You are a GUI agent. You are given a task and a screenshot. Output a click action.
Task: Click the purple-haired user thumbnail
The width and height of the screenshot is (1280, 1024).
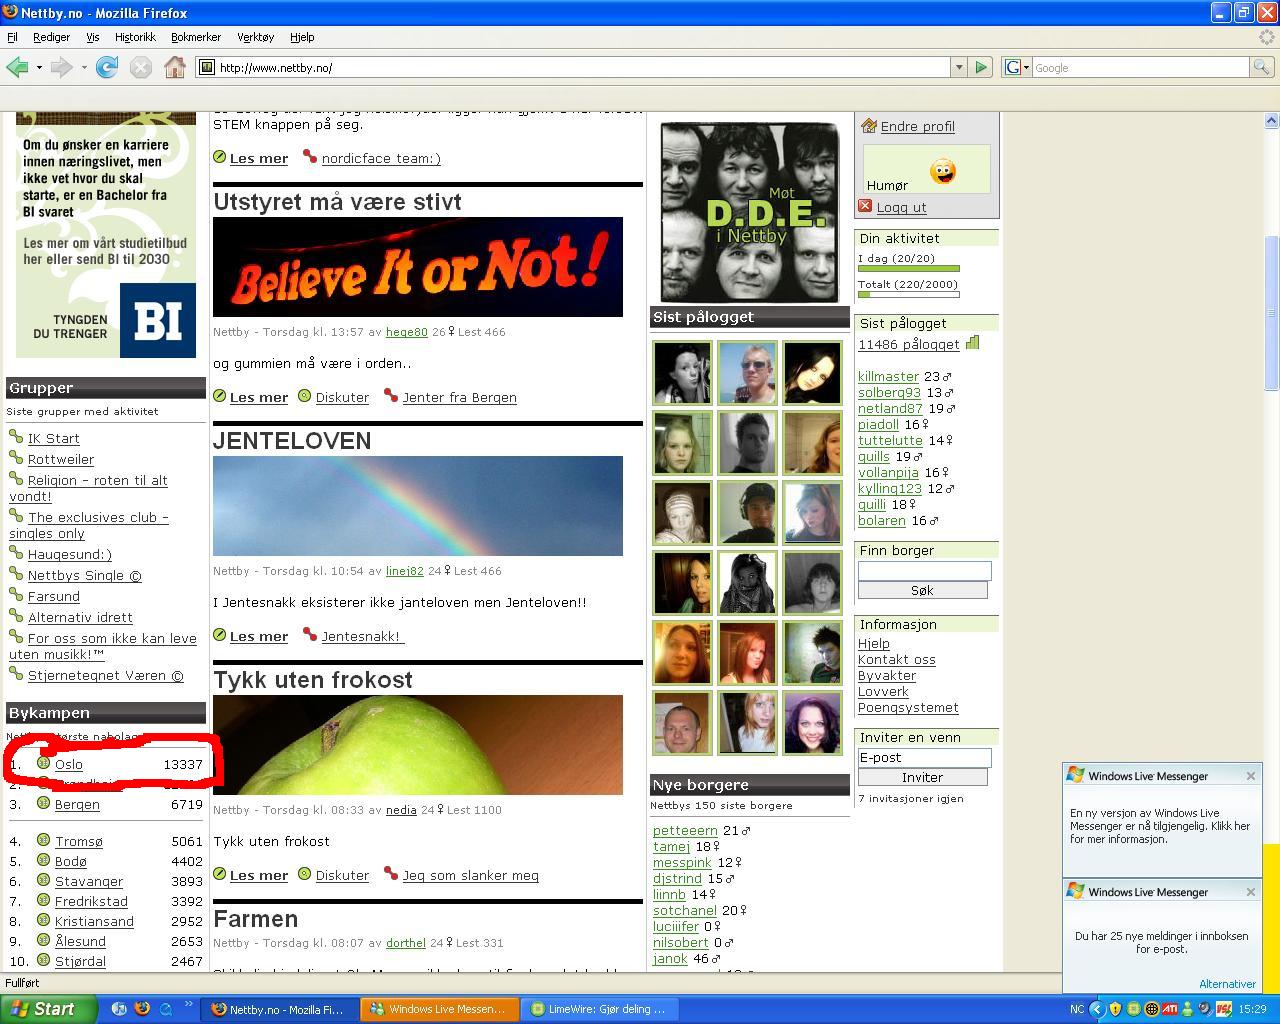tap(812, 722)
